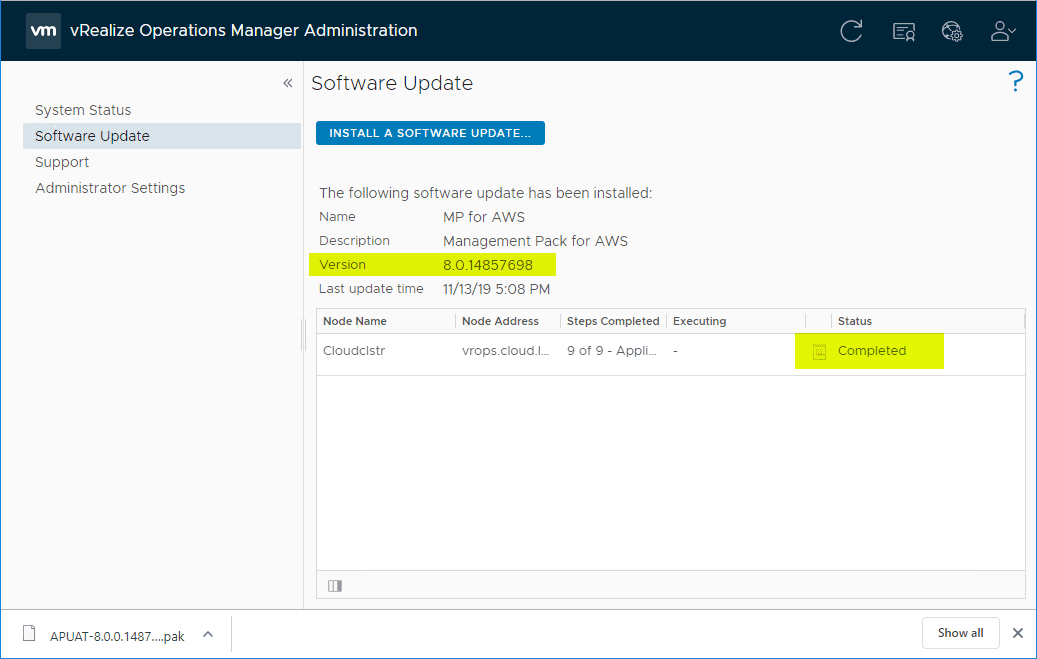Screen dimensions: 1037x659
Task: Open the user account menu icon
Action: 999,31
